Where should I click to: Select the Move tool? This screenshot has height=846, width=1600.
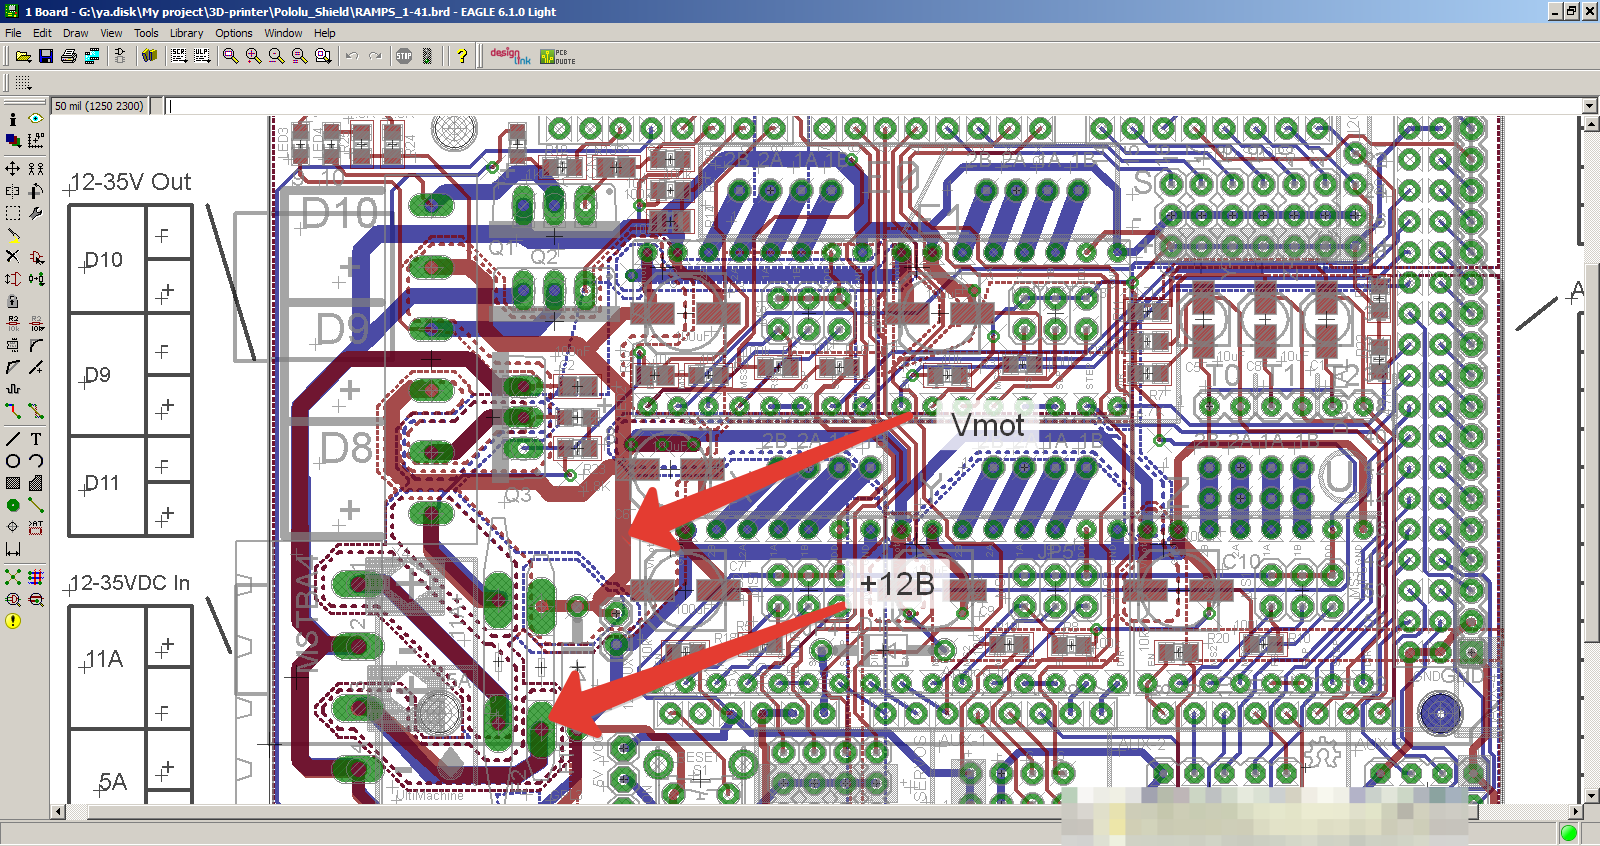tap(13, 169)
